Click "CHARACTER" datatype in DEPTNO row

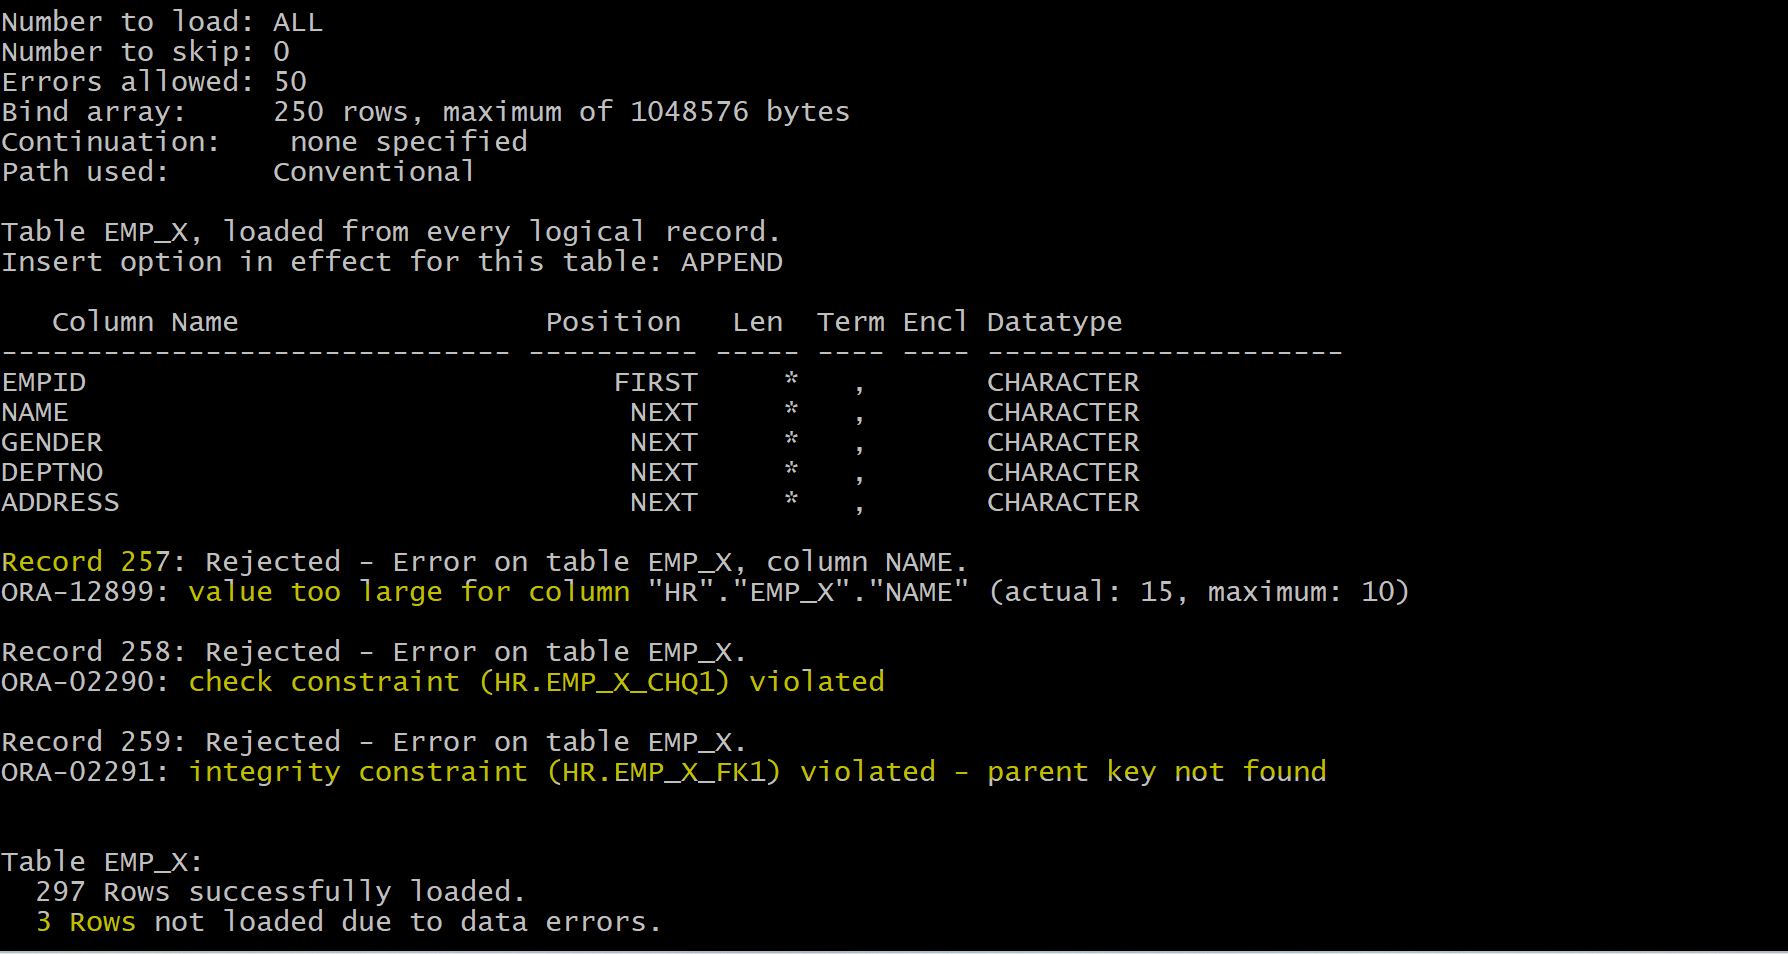1063,472
